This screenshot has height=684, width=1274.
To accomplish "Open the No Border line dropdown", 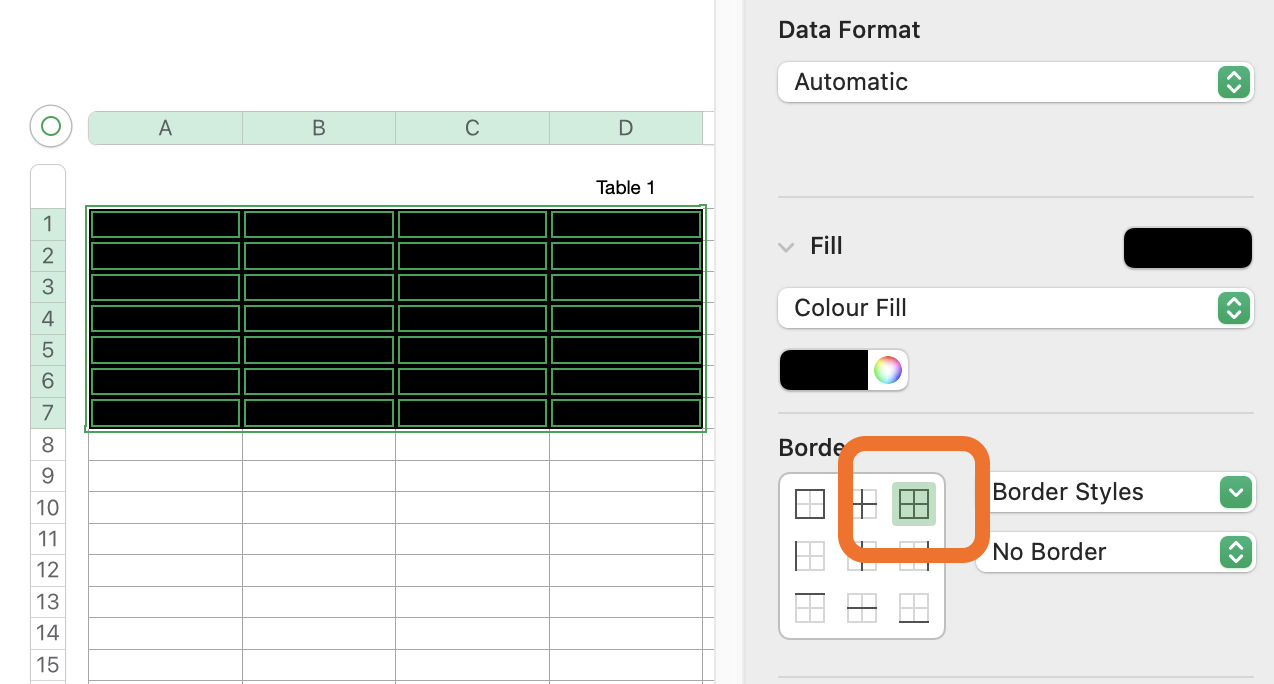I will [x=1116, y=552].
